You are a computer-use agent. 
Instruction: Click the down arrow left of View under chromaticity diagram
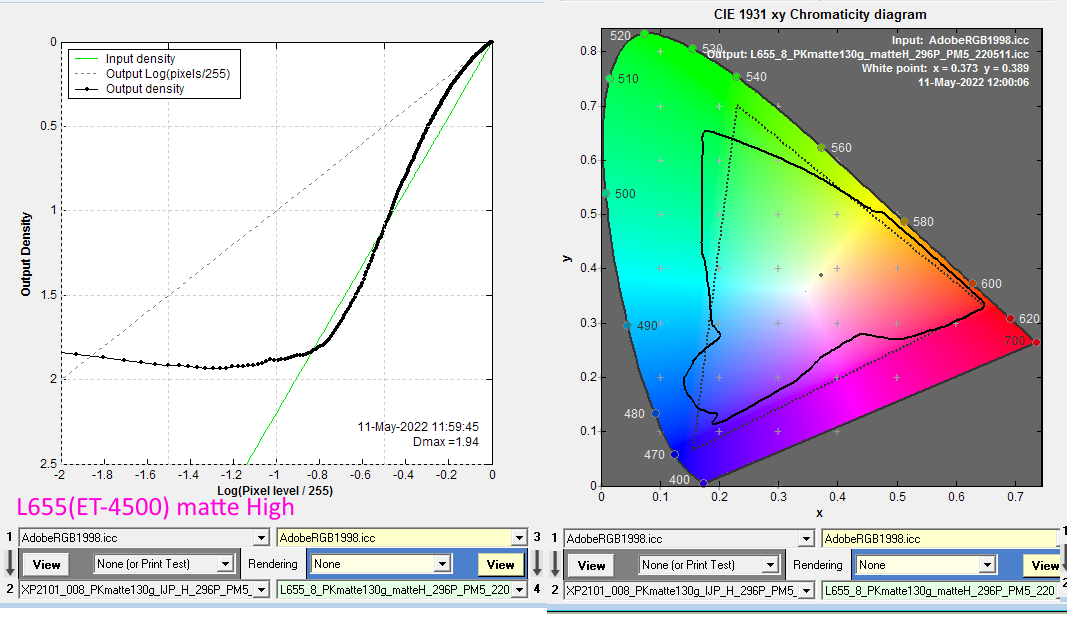(x=554, y=564)
